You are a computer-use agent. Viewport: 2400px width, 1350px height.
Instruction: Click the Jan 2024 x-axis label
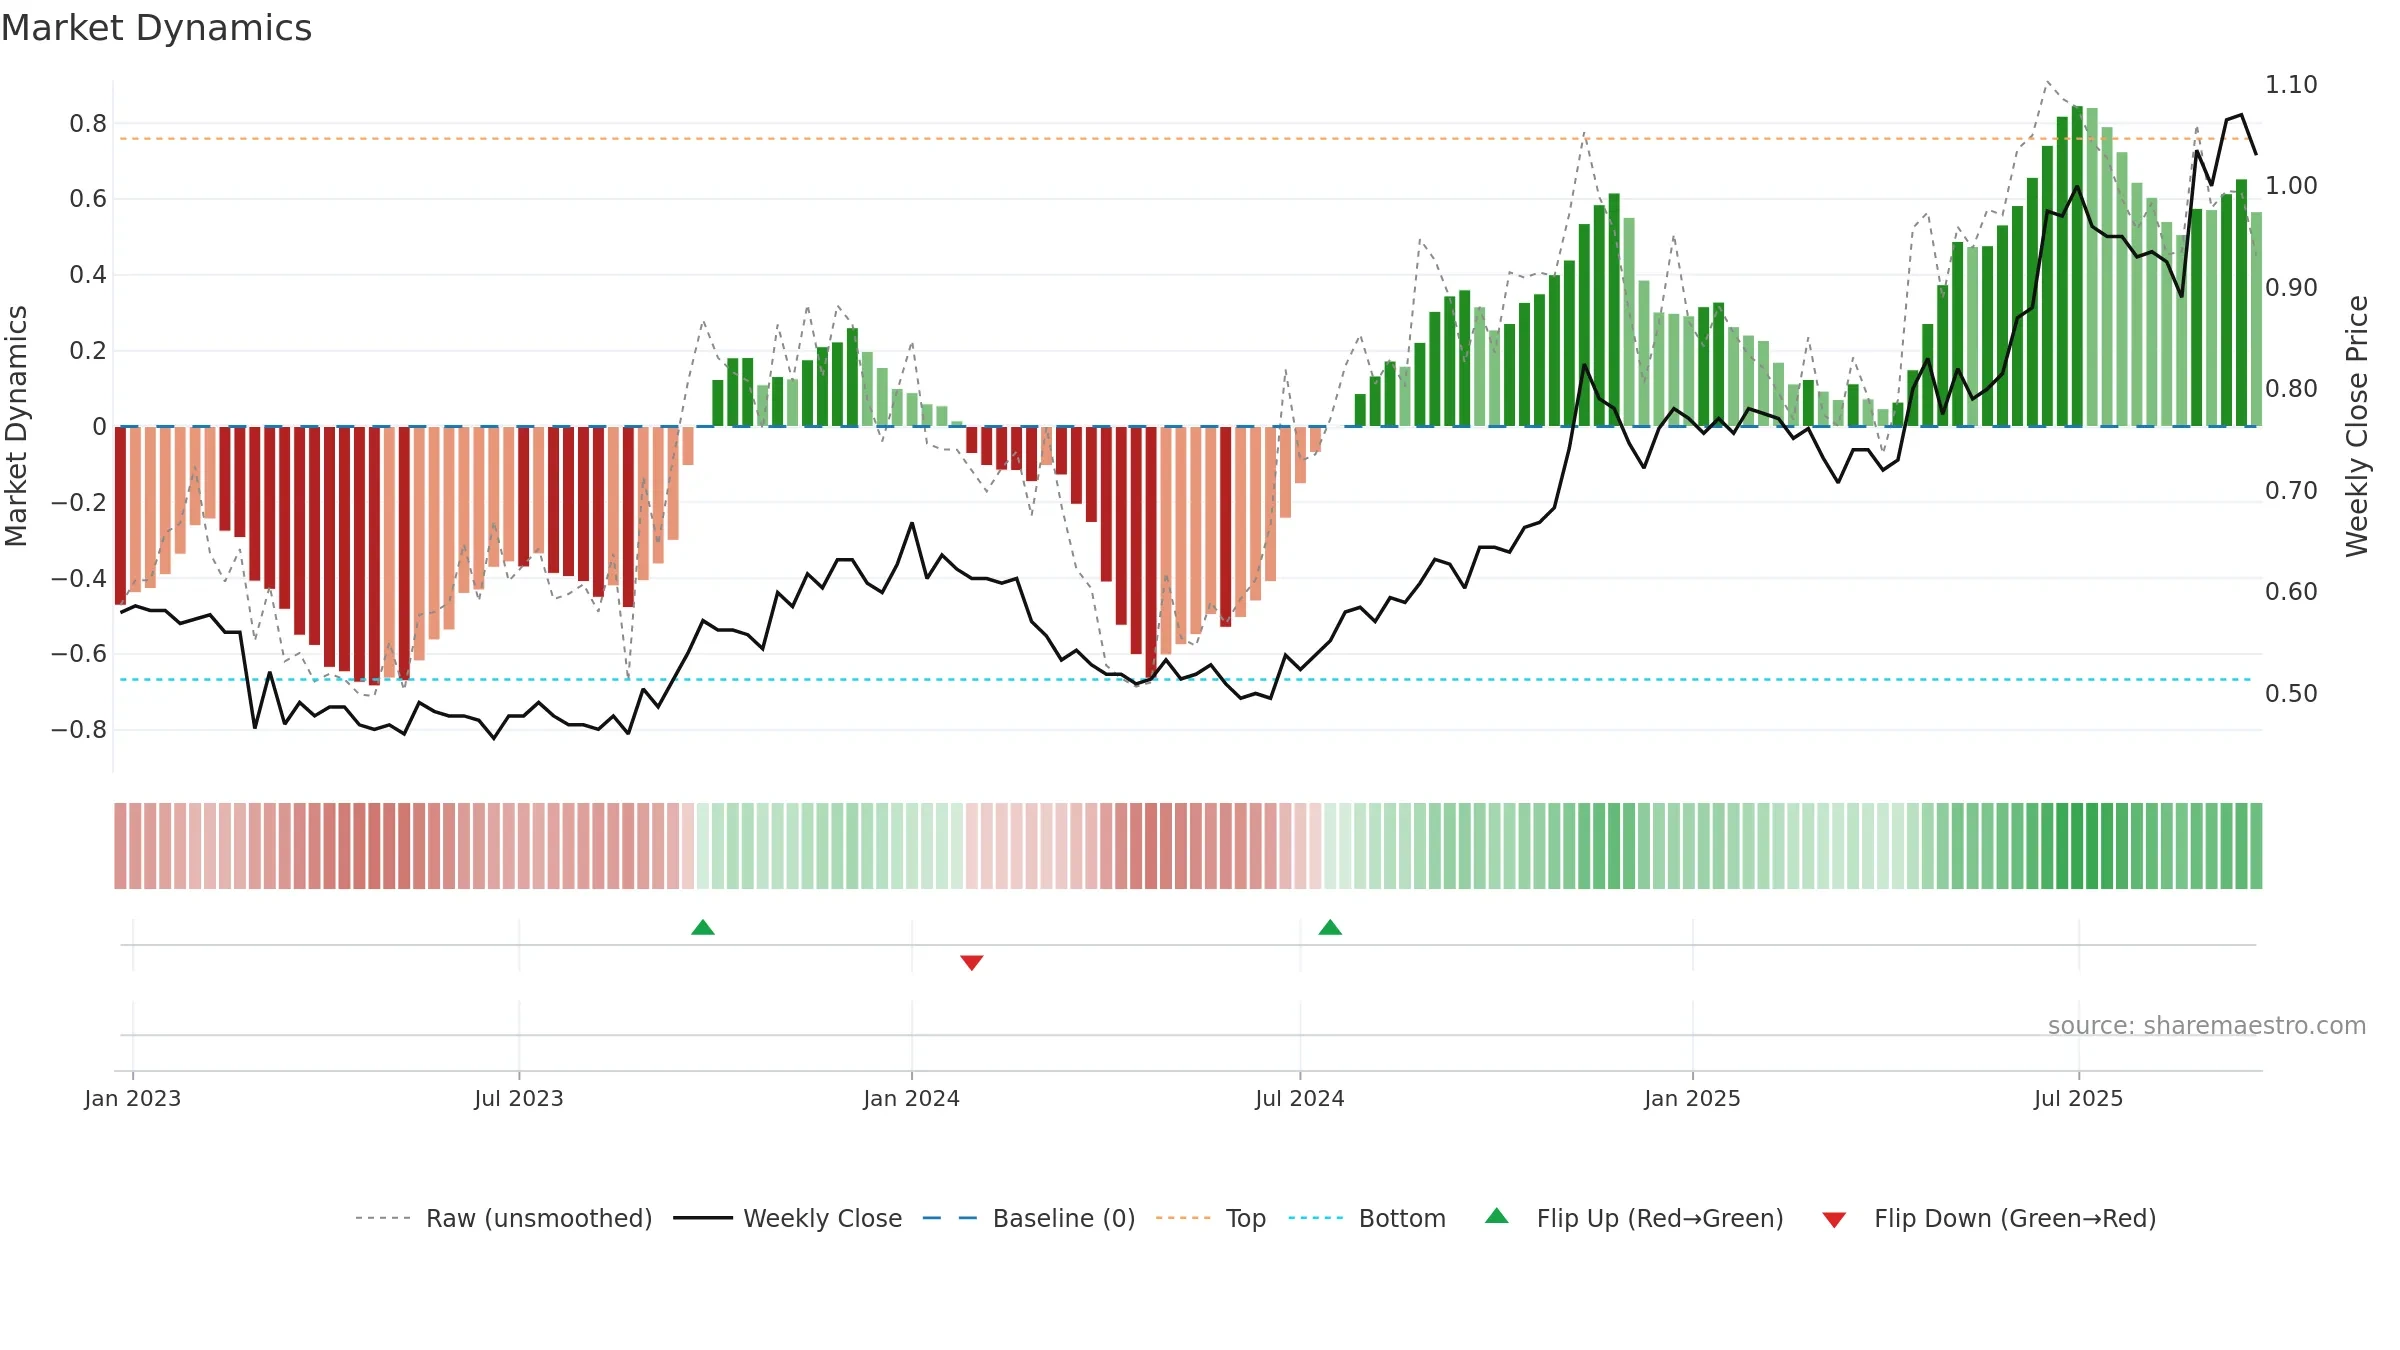pos(912,1098)
